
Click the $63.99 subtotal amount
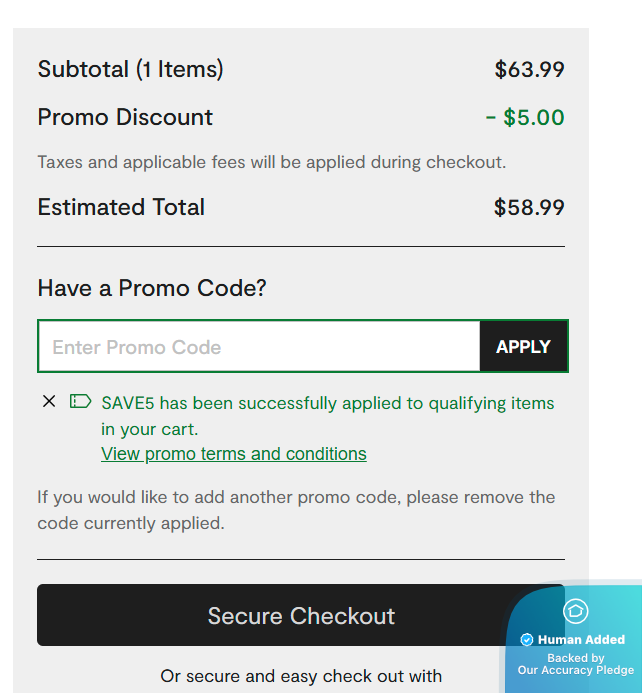point(529,70)
